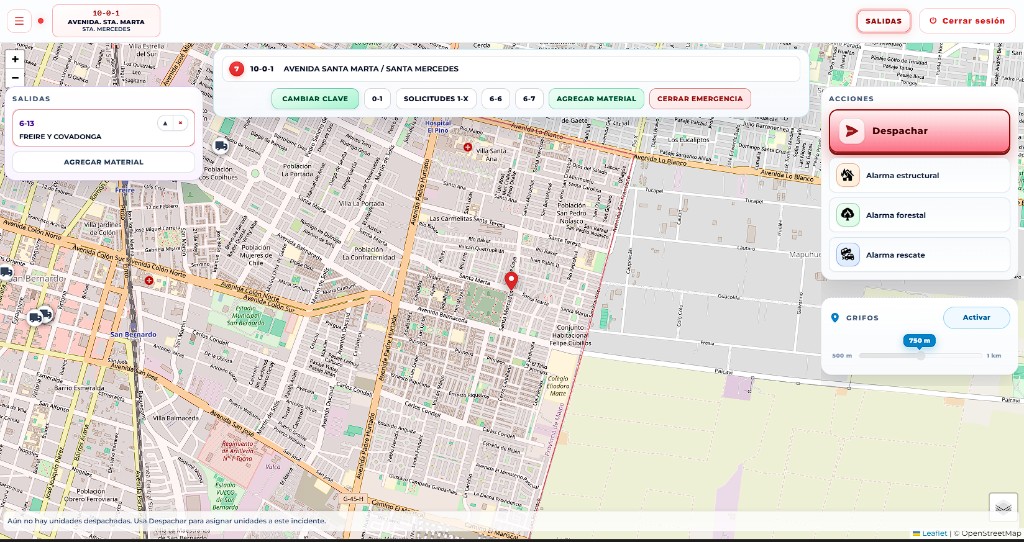
Task: Select truck marker beside San Bernardo label
Action: 5,272
